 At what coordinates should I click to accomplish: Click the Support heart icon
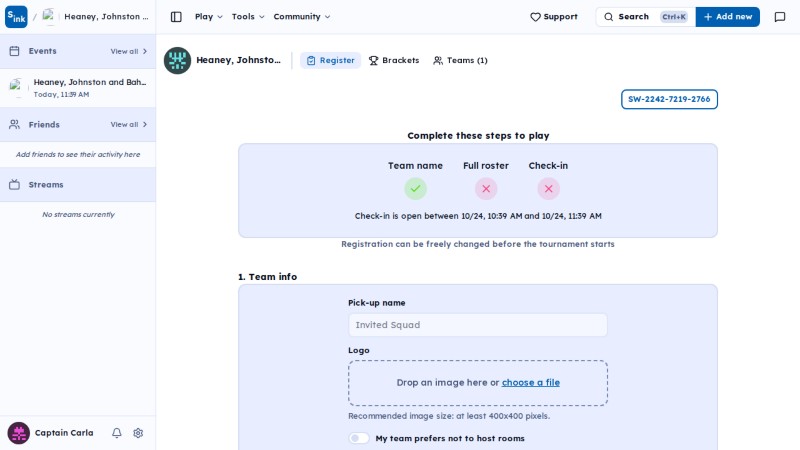[535, 17]
